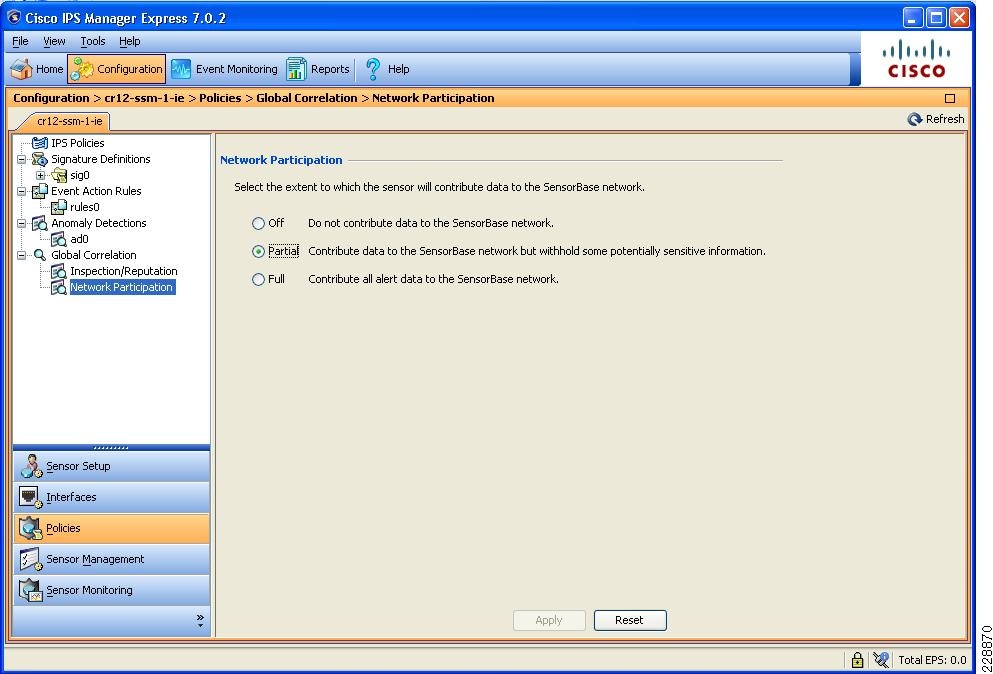Image resolution: width=993 pixels, height=674 pixels.
Task: Open the Sensor Setup section
Action: click(111, 466)
